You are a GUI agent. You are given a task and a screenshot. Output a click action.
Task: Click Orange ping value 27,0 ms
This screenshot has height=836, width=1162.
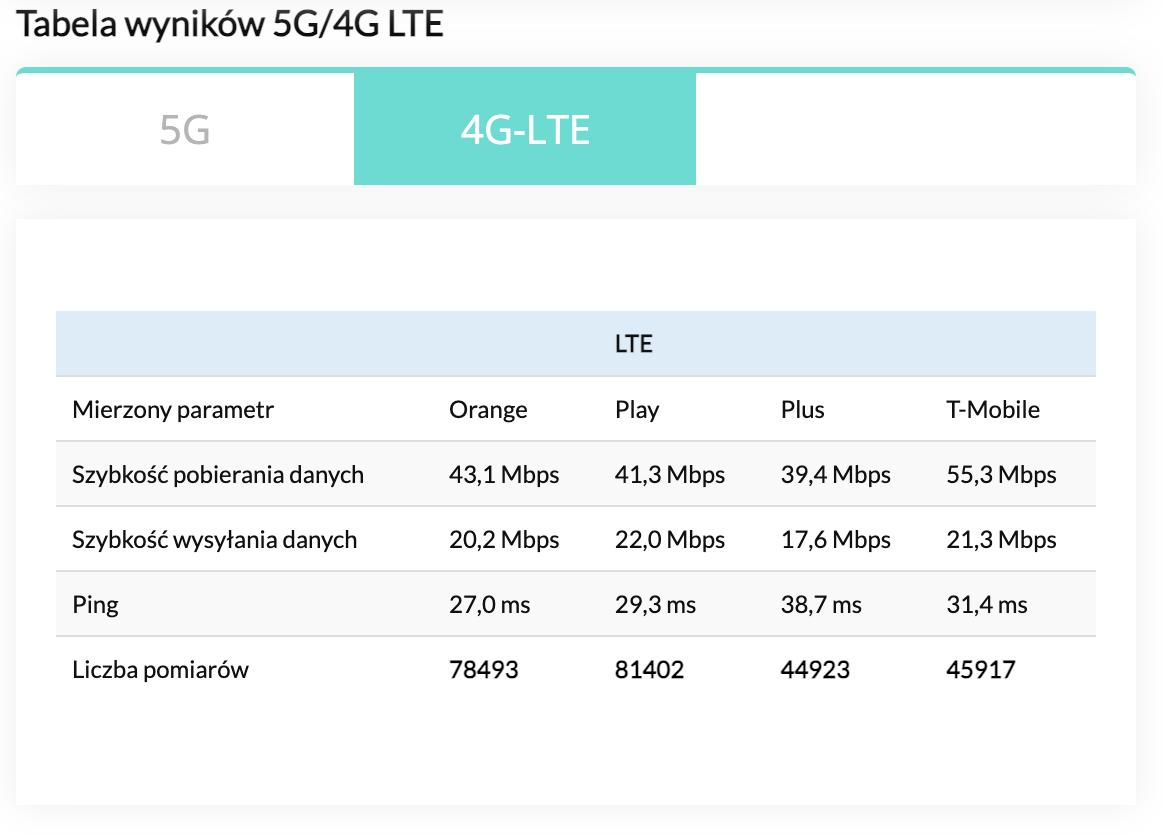(489, 605)
